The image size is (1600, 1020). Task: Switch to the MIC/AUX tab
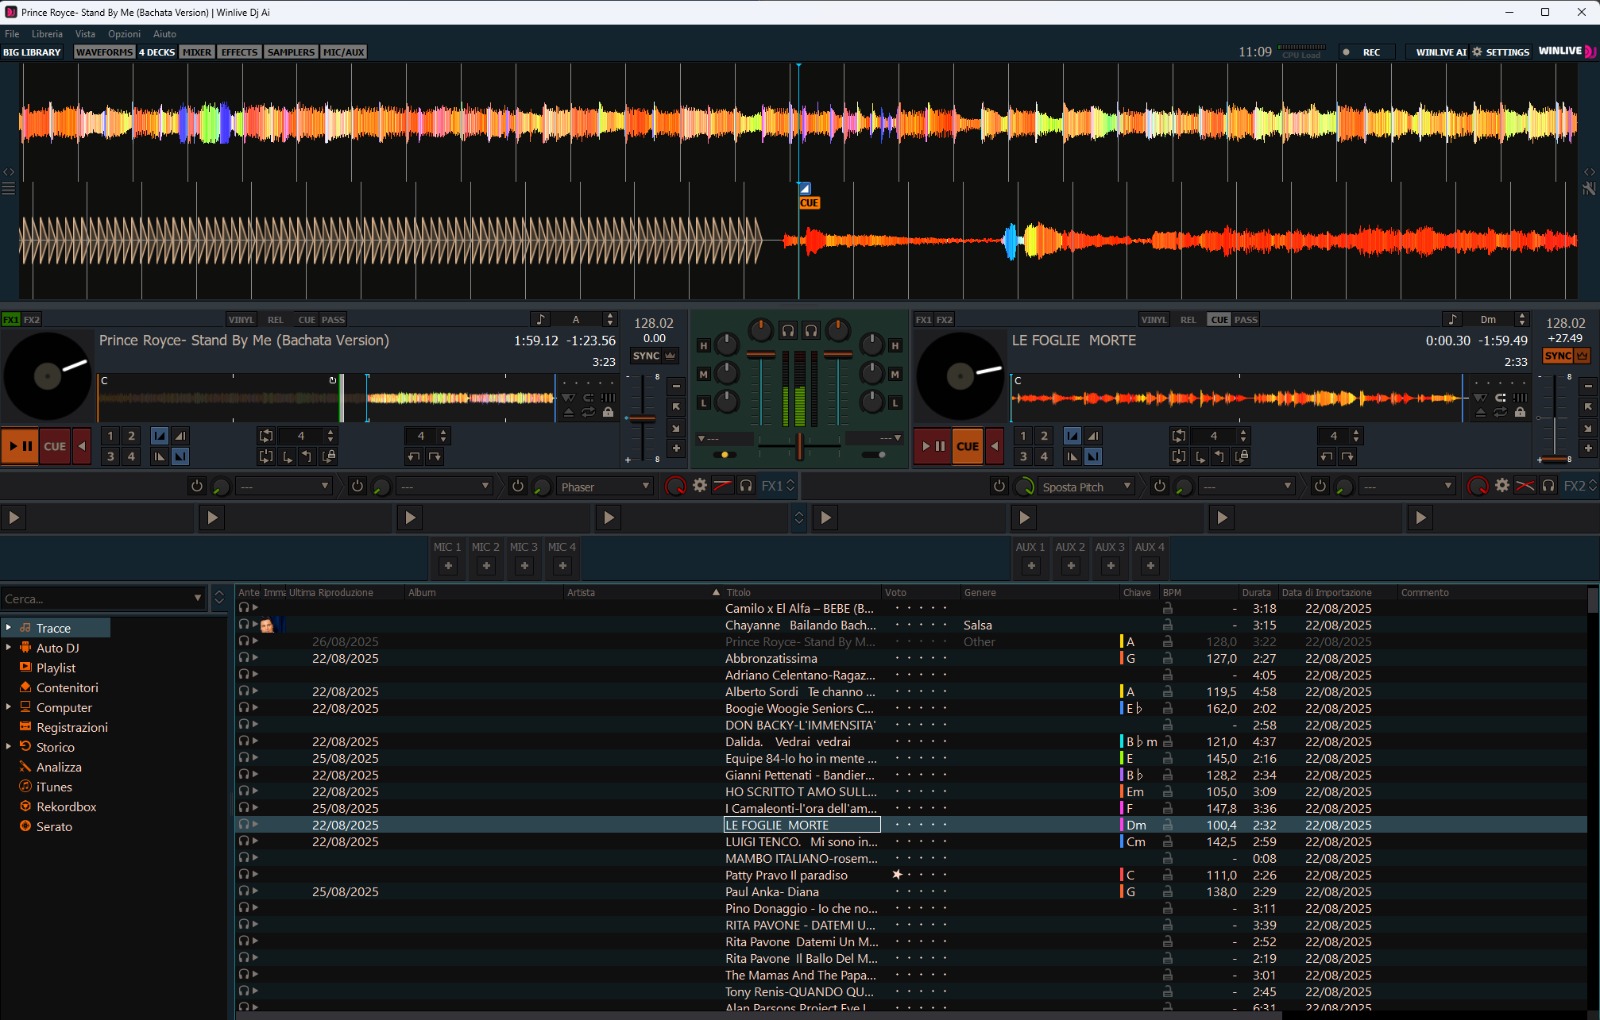tap(344, 52)
